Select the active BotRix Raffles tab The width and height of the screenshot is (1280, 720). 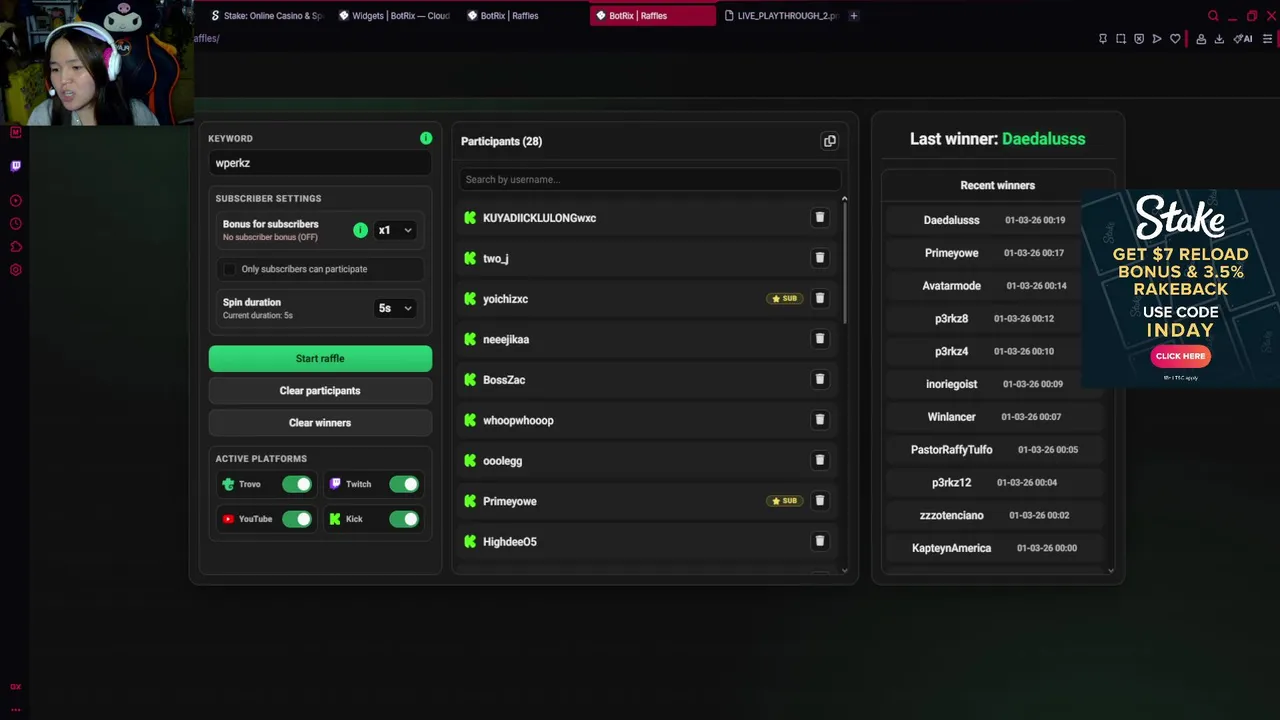(x=652, y=16)
